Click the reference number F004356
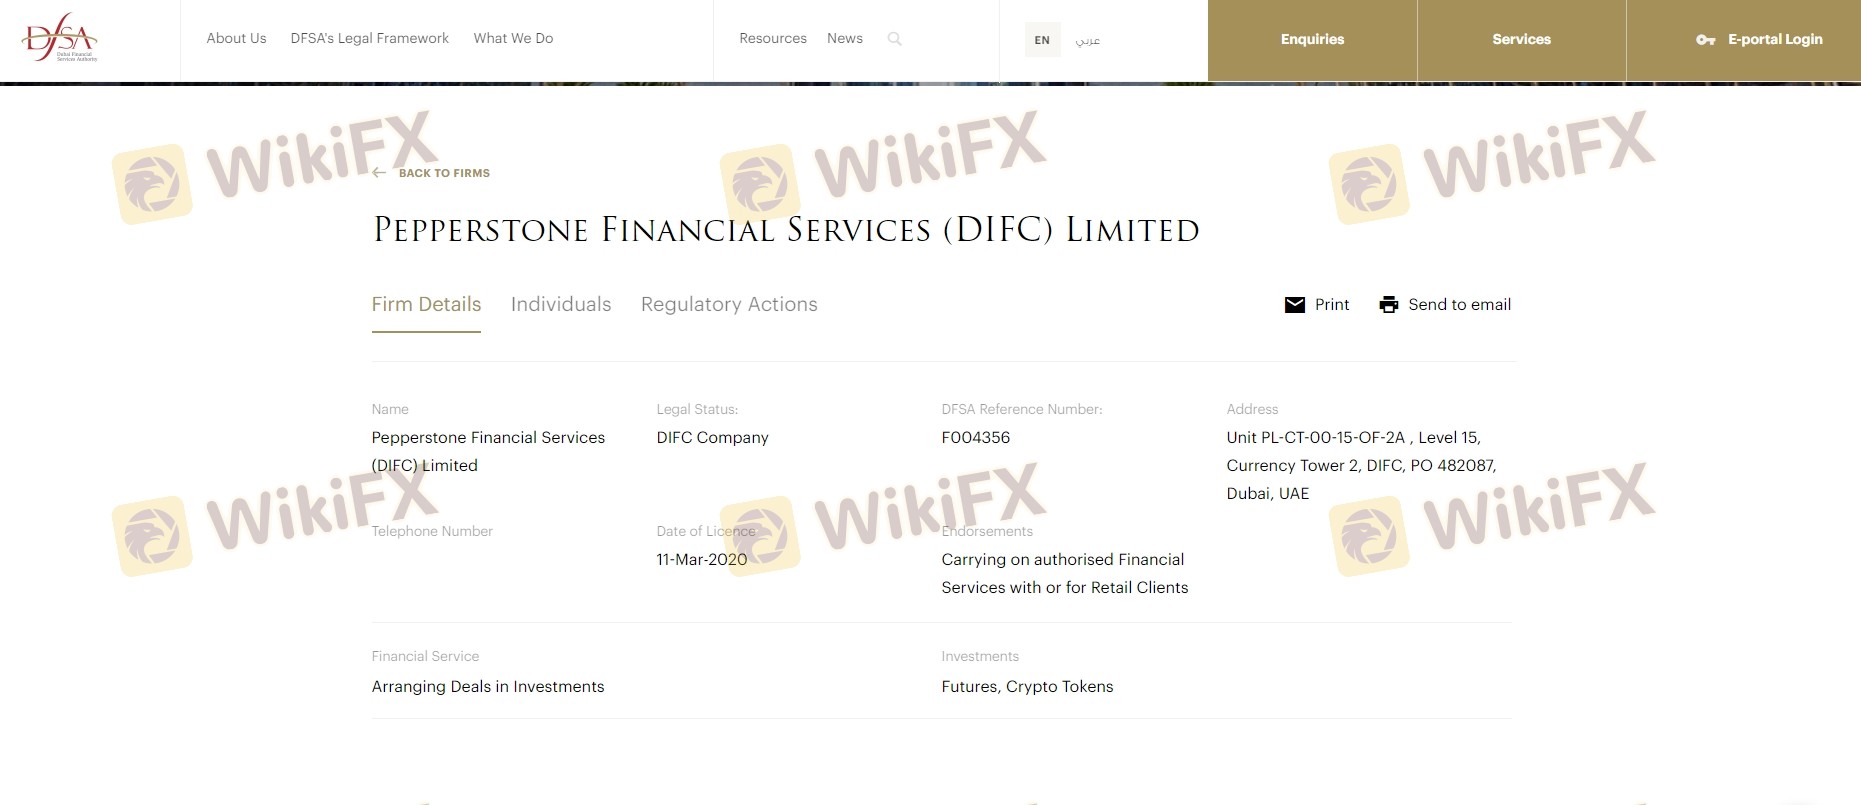1861x805 pixels. click(x=976, y=438)
